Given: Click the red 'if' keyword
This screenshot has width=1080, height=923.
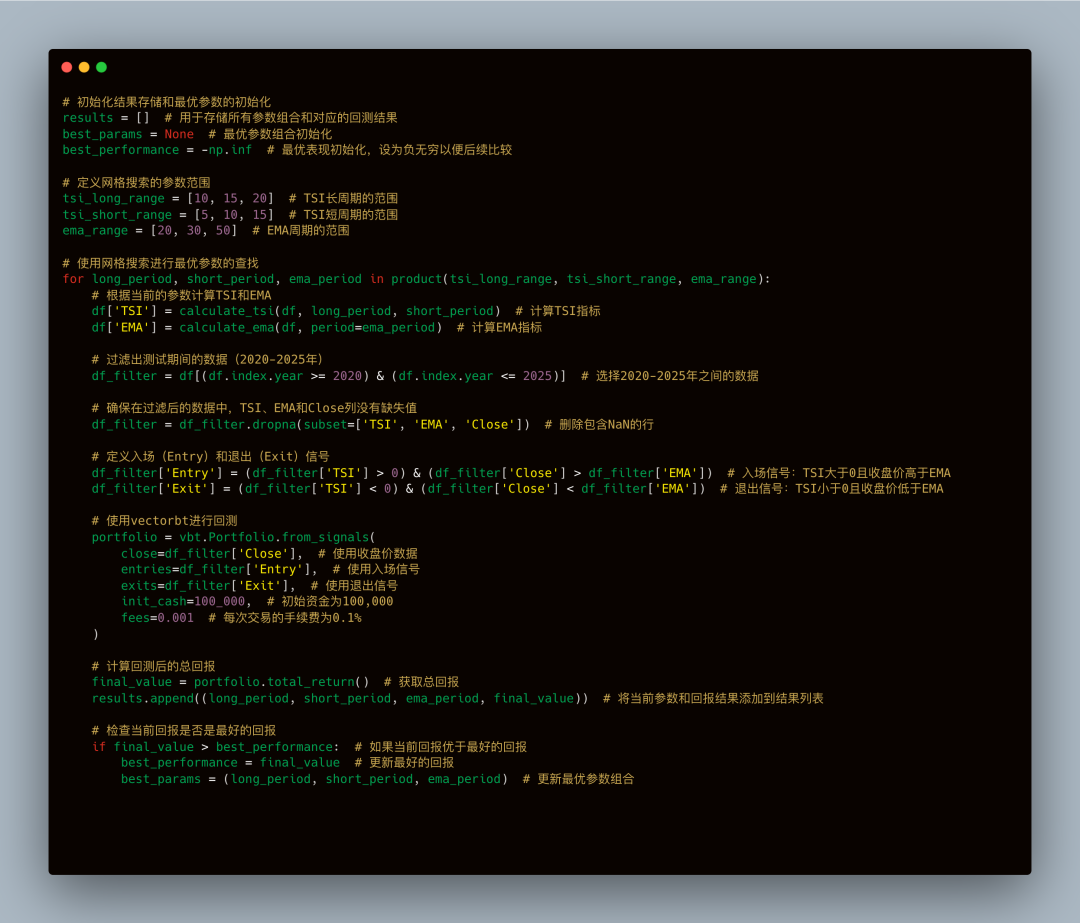Looking at the screenshot, I should (98, 747).
